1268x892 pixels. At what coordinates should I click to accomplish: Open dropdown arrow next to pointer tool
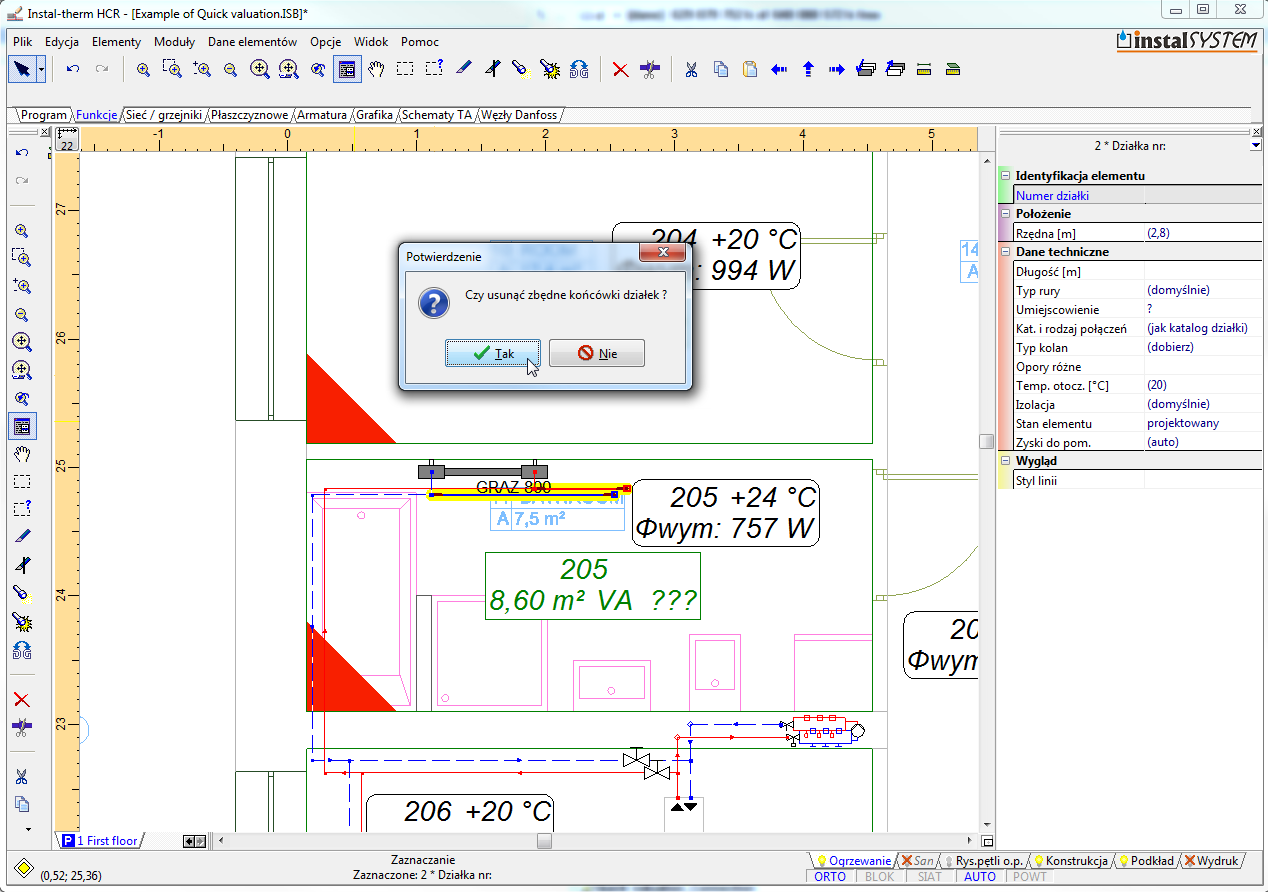(41, 69)
